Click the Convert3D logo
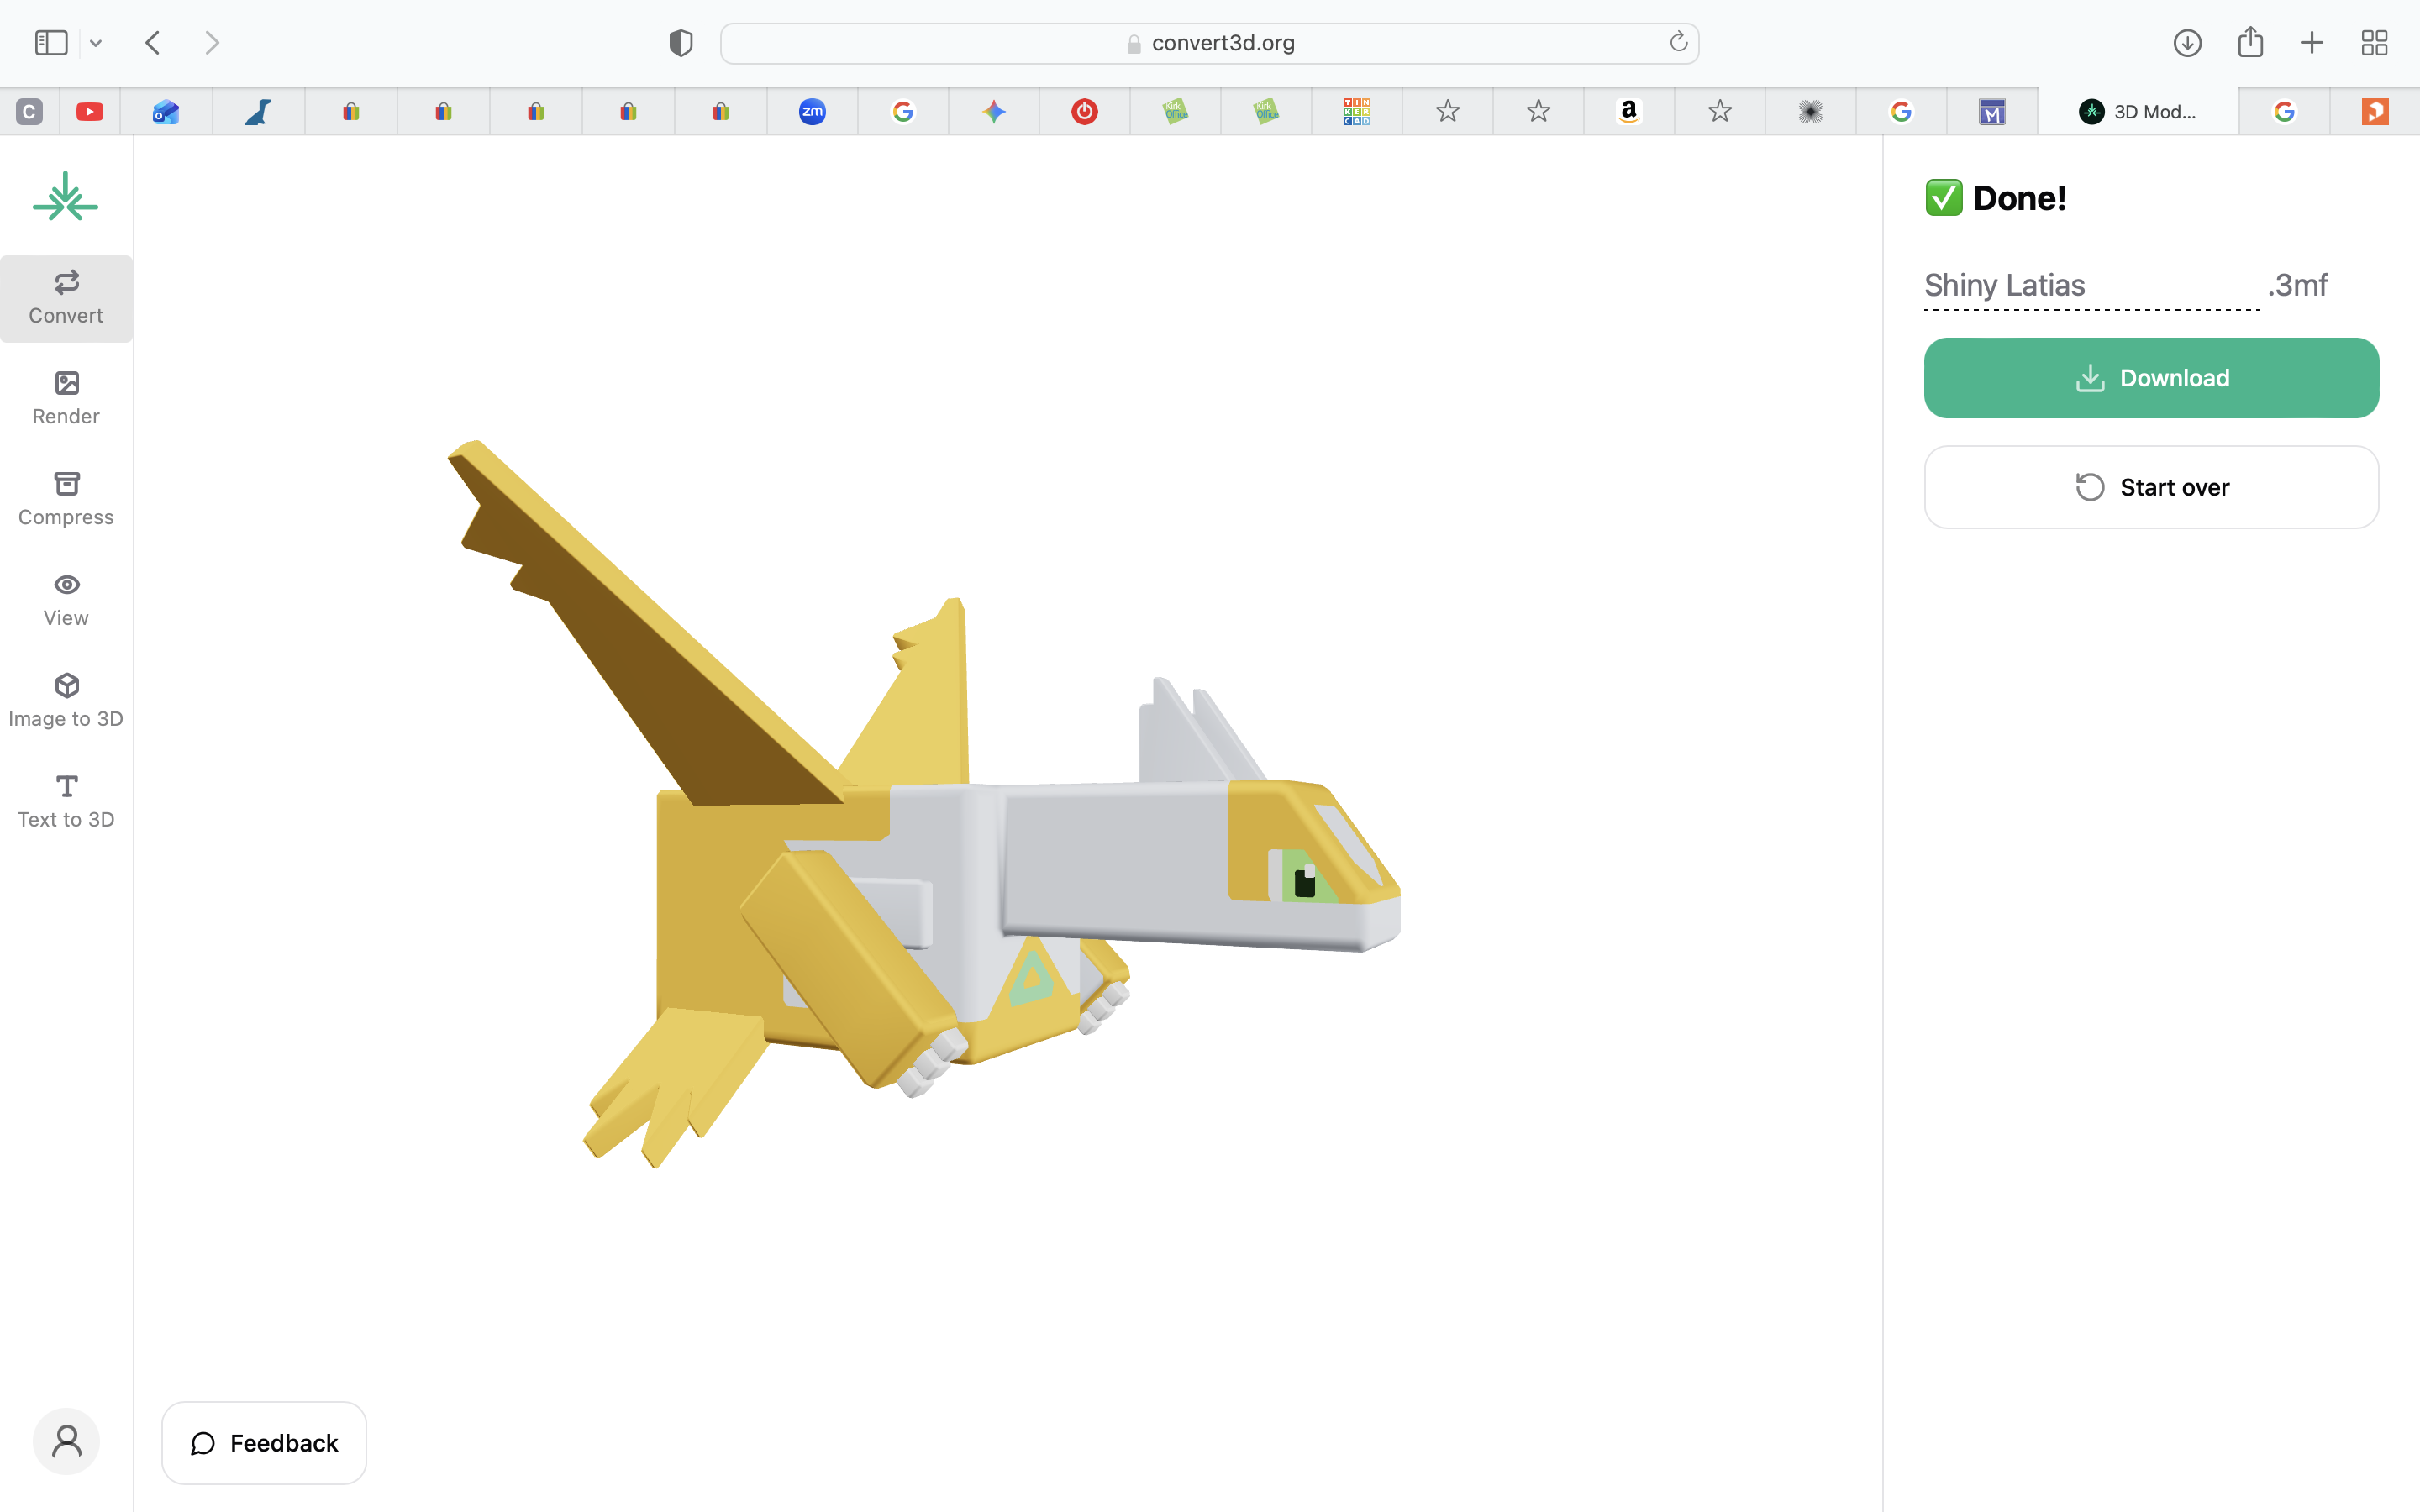 click(66, 197)
